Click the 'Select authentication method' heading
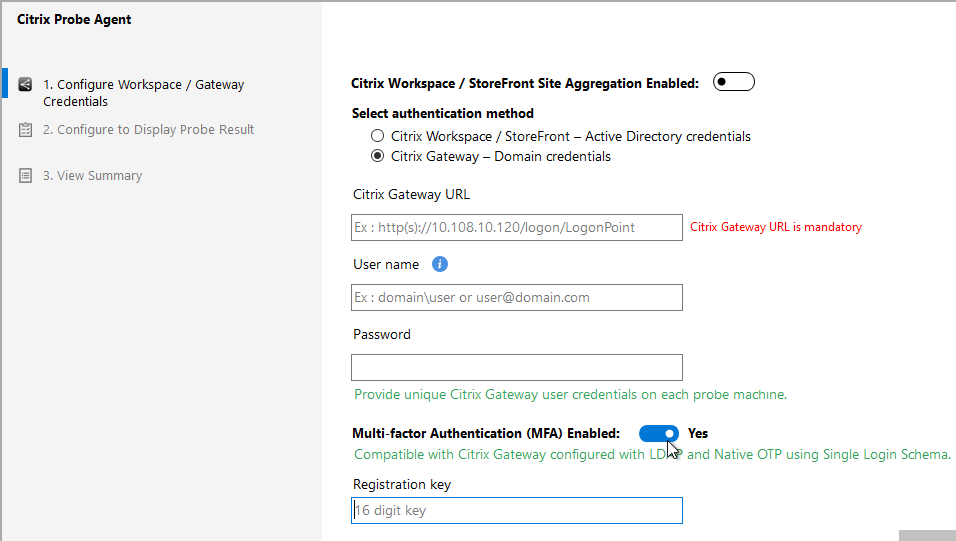956x541 pixels. coord(443,113)
